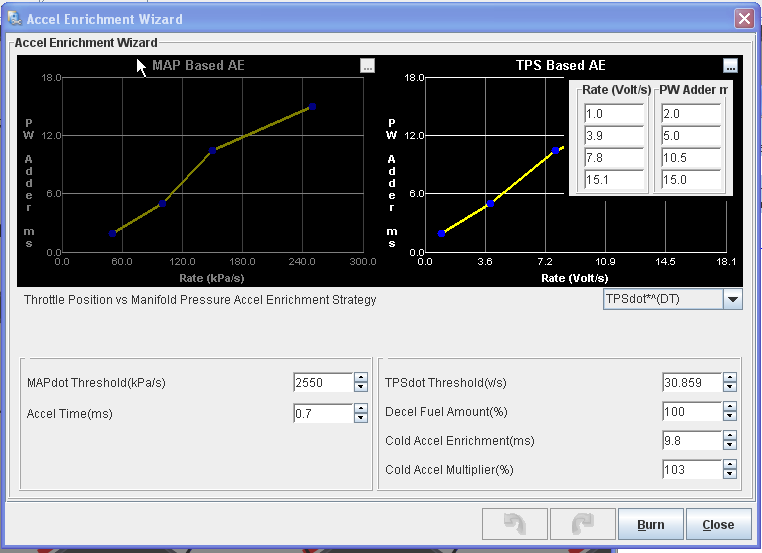
Task: Decrease Decel Fuel Amount using down arrow
Action: (x=730, y=417)
